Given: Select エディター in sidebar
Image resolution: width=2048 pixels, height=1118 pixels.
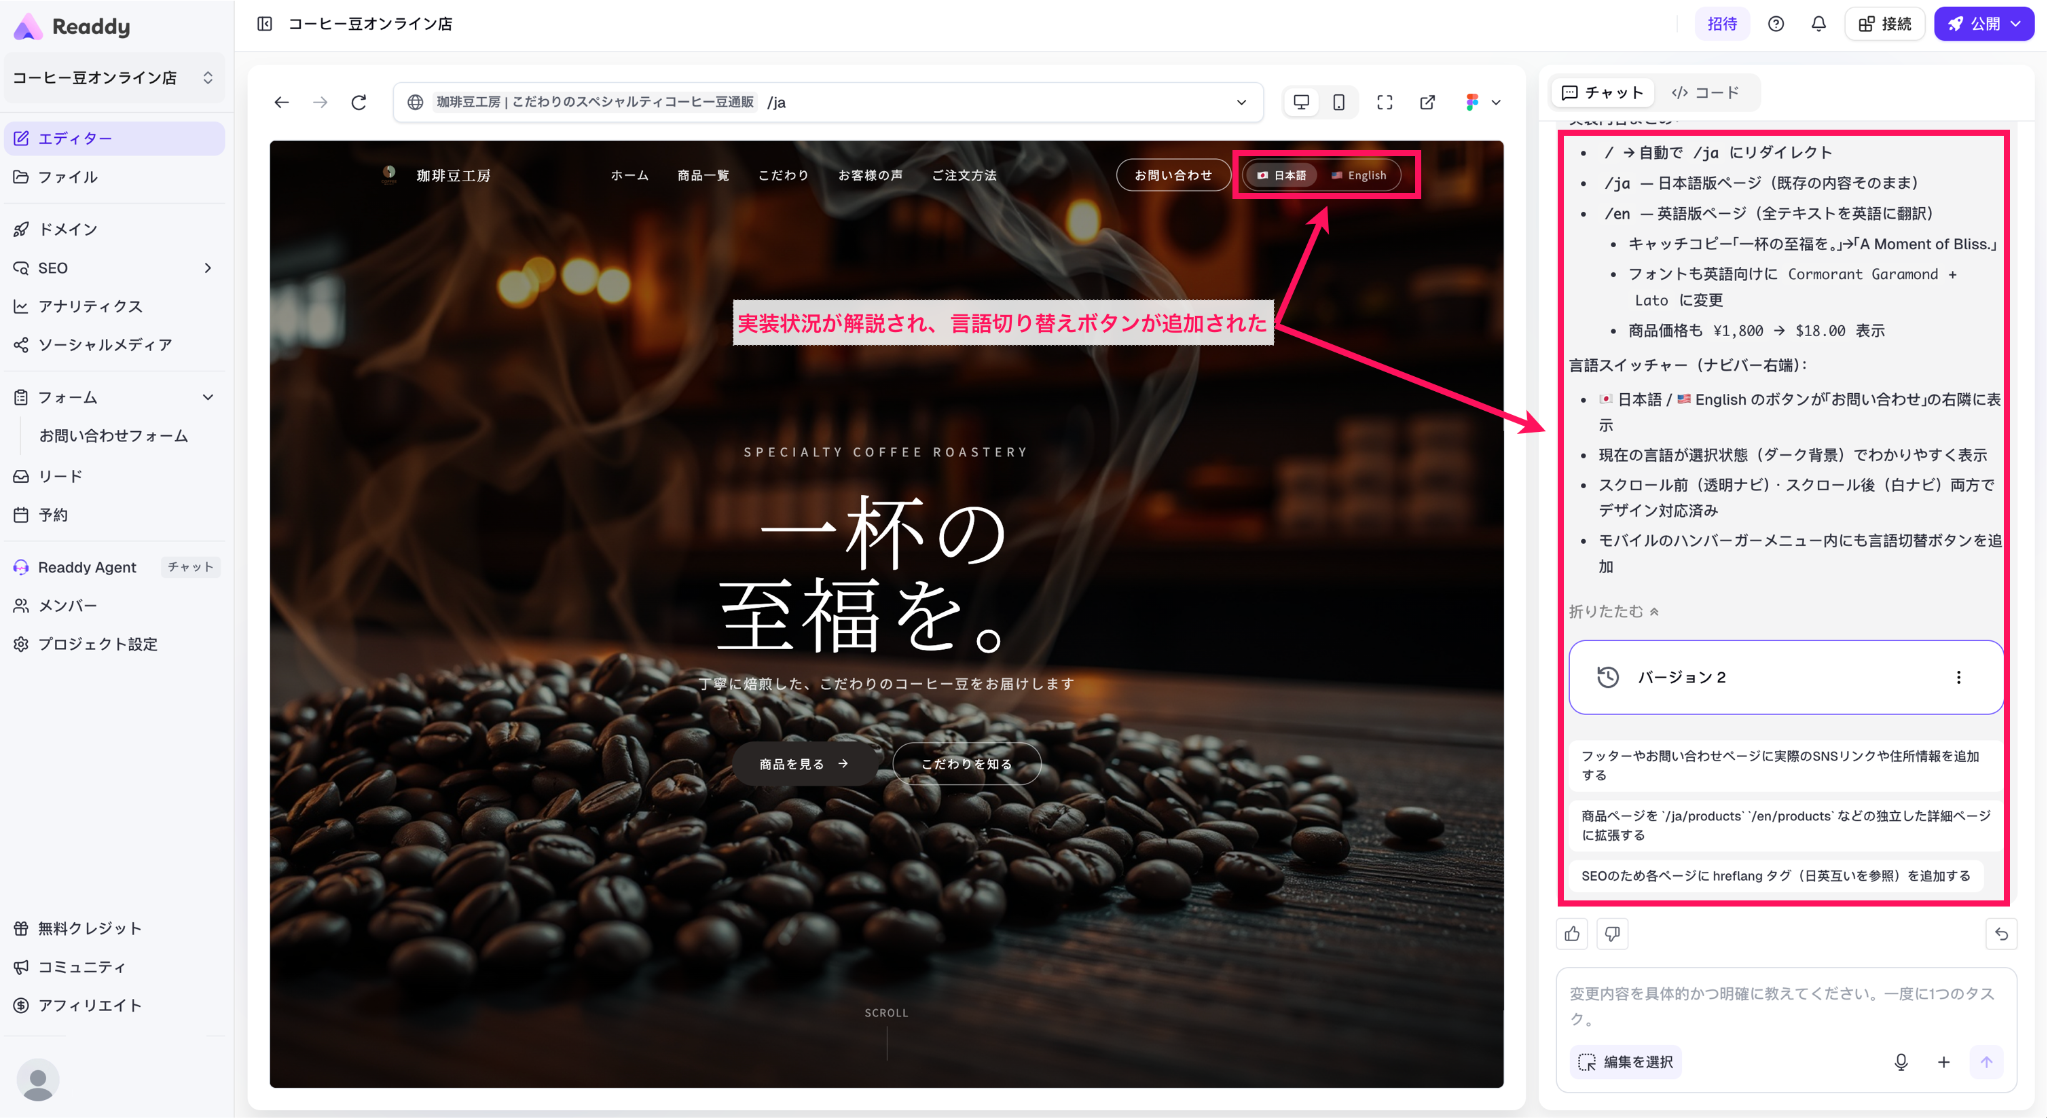Looking at the screenshot, I should [114, 138].
